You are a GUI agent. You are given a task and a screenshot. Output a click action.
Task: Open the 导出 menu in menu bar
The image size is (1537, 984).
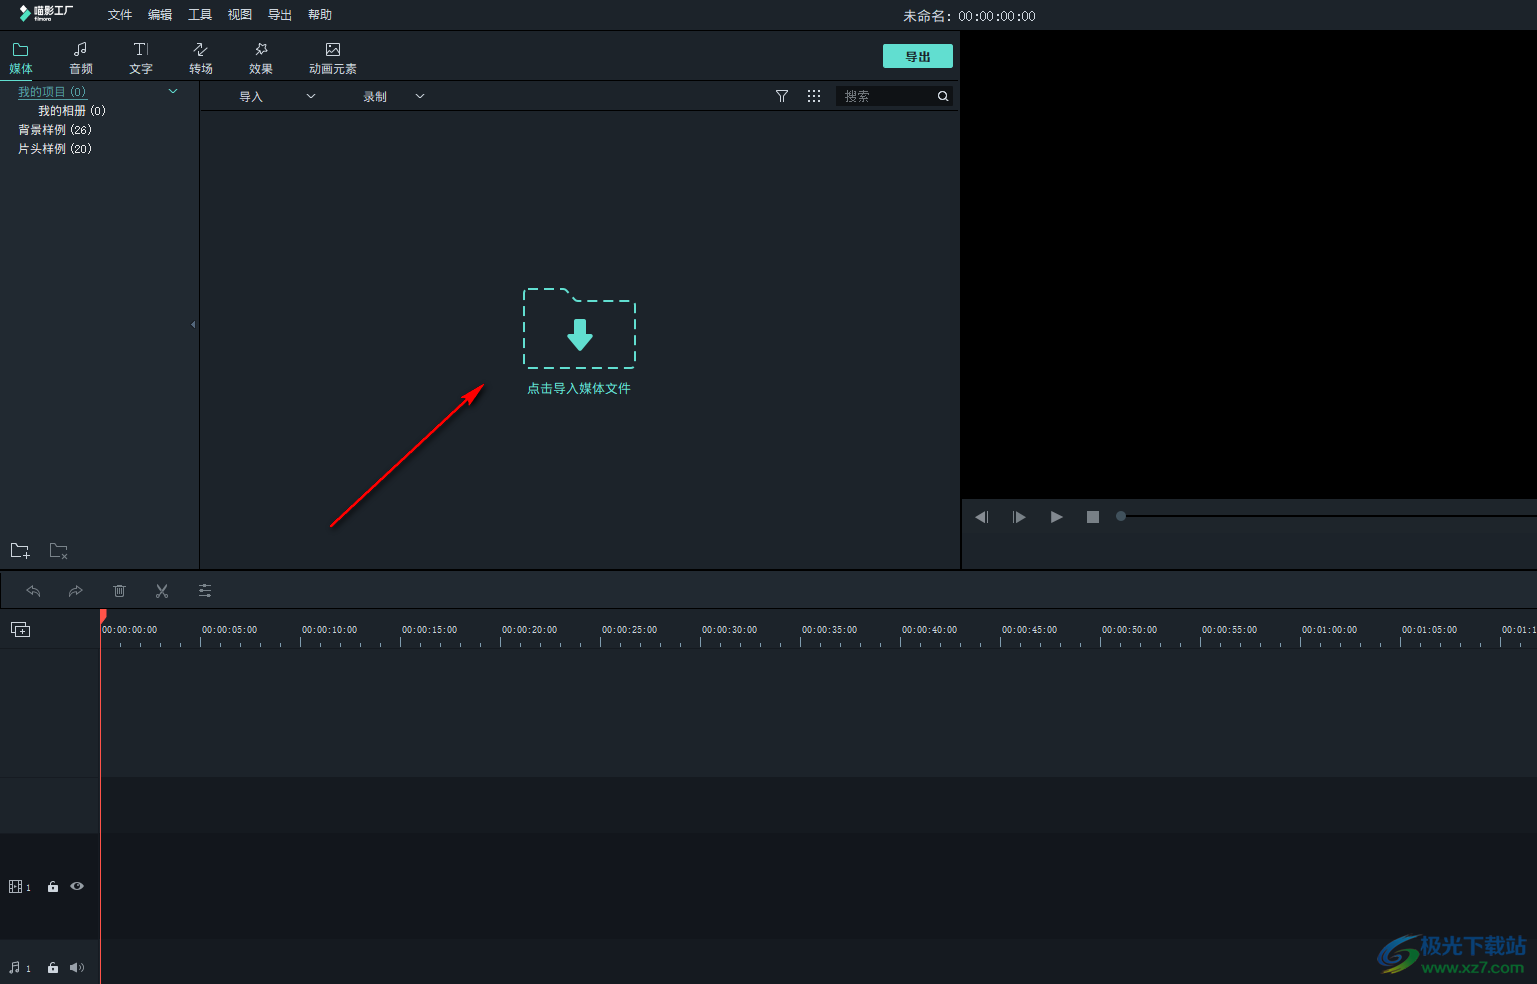click(x=280, y=15)
